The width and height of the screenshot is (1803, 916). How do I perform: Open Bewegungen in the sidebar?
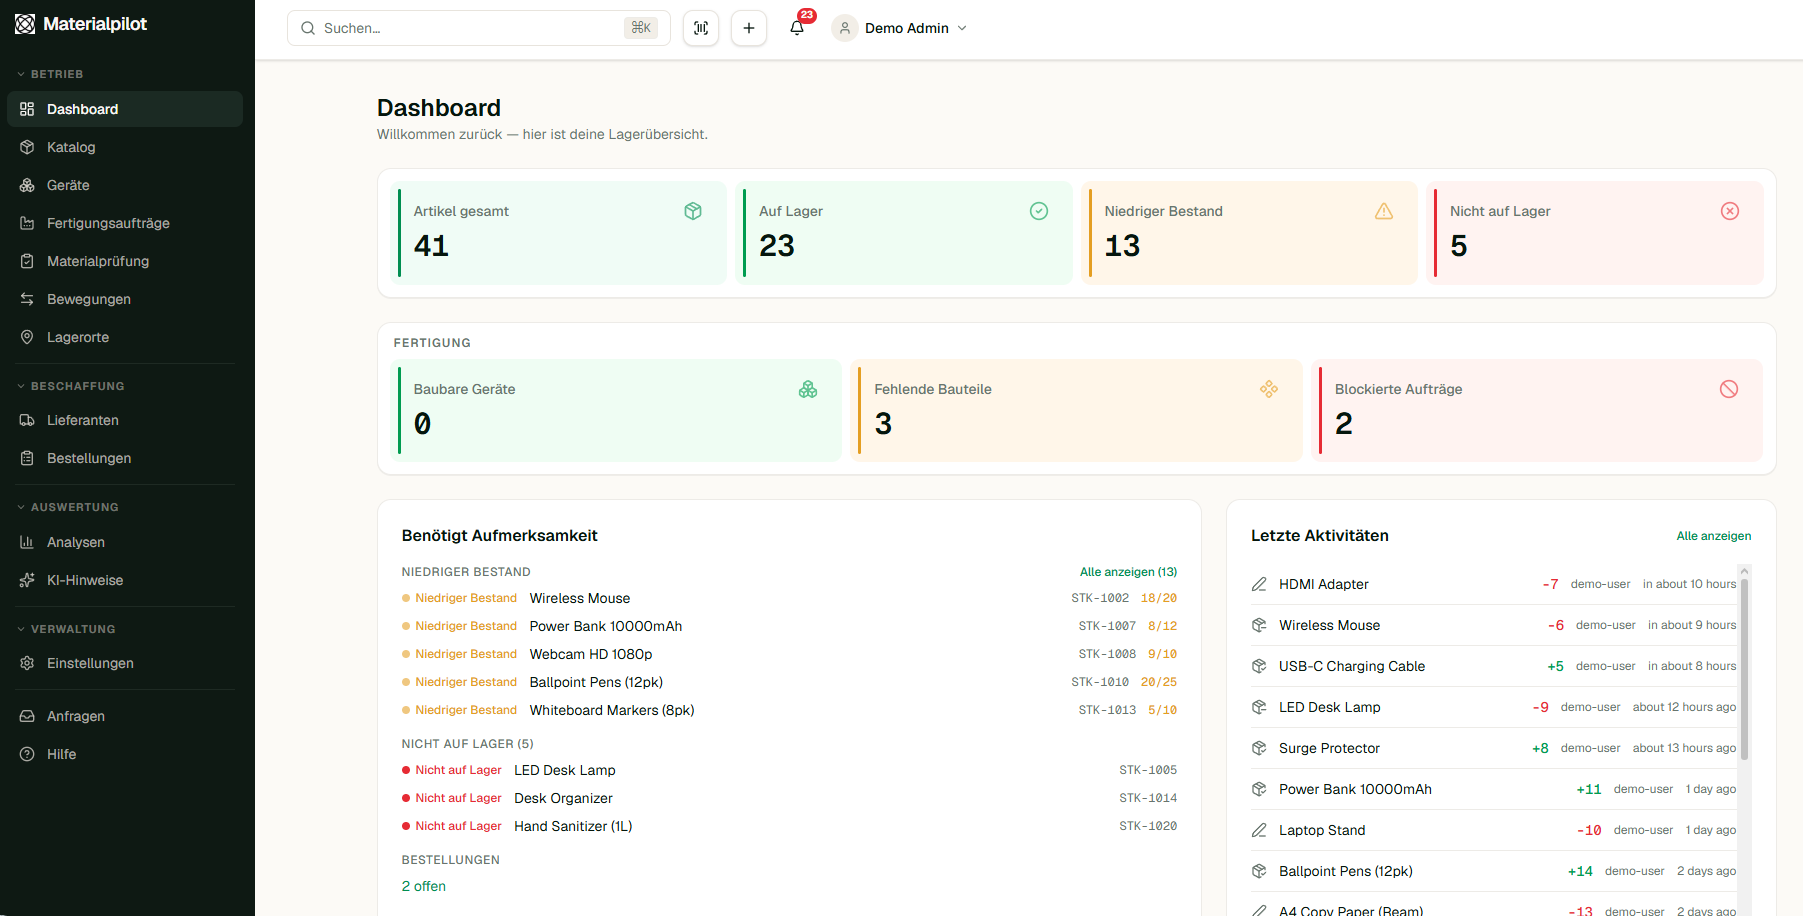[88, 299]
